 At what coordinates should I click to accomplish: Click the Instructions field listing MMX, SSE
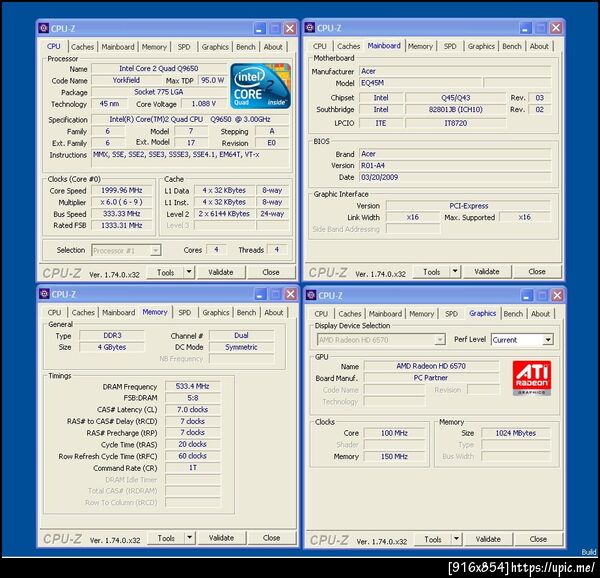coord(190,158)
